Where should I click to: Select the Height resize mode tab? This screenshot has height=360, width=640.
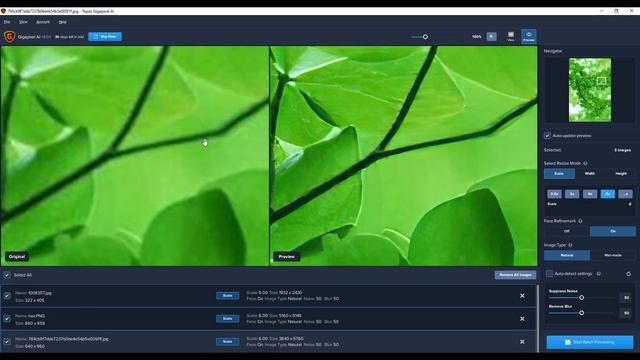[621, 173]
